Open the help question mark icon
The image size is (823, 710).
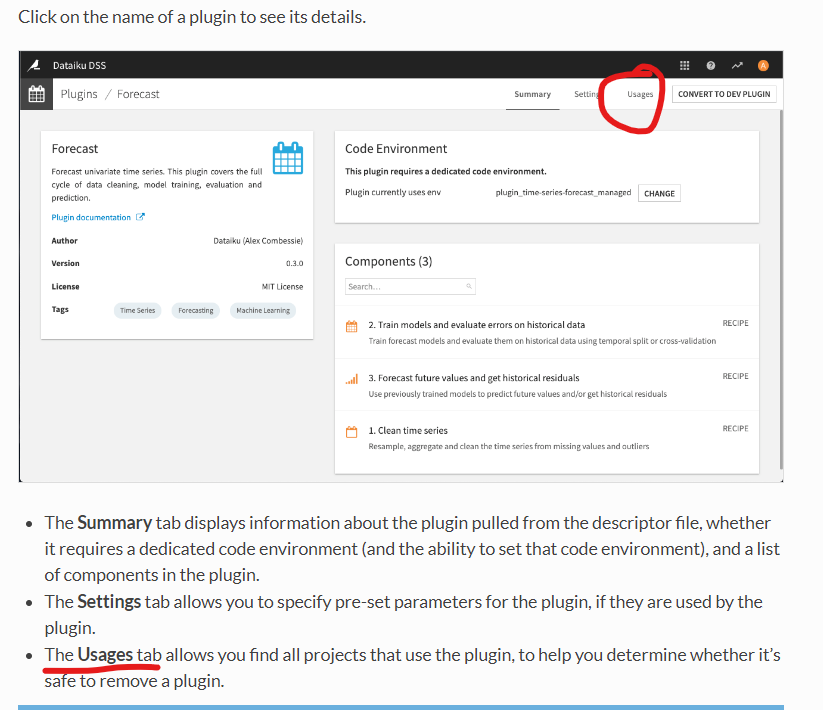coord(711,65)
